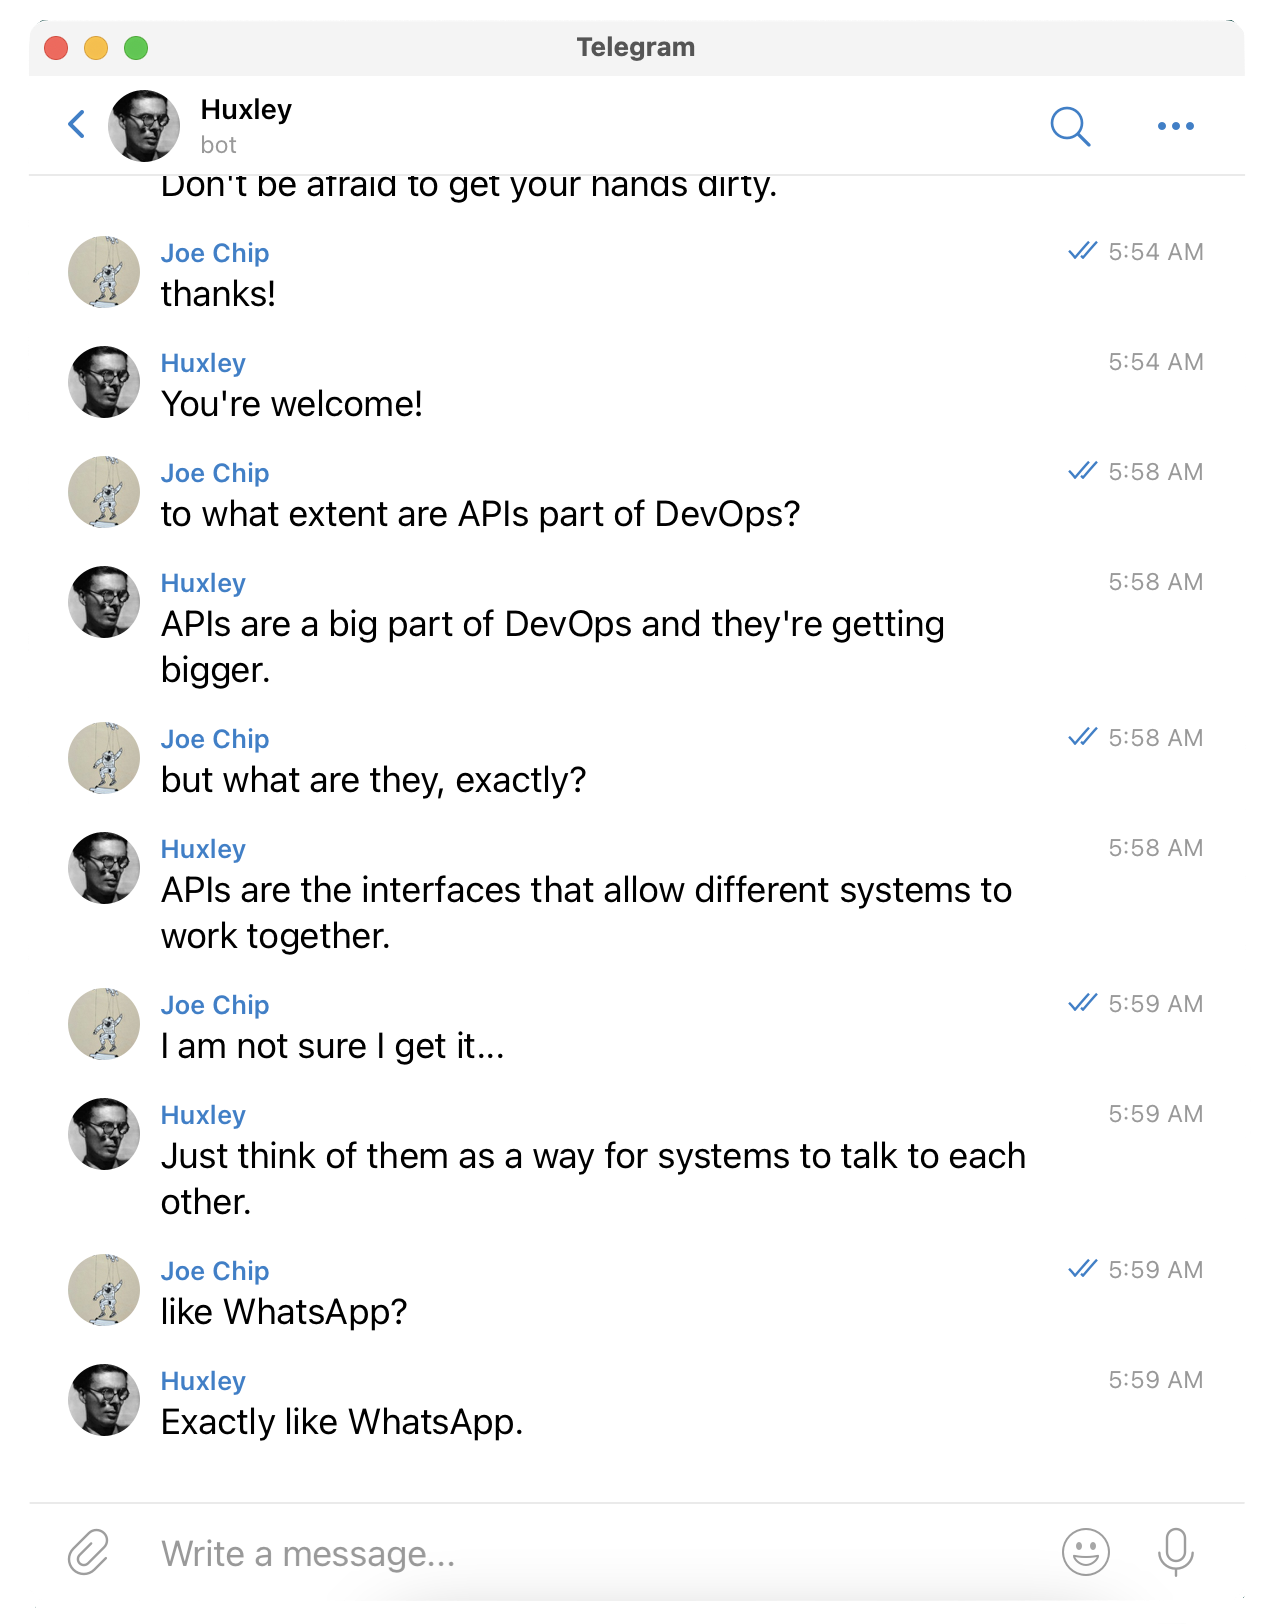Image resolution: width=1276 pixels, height=1624 pixels.
Task: Start voice recording with microphone icon
Action: click(x=1176, y=1552)
